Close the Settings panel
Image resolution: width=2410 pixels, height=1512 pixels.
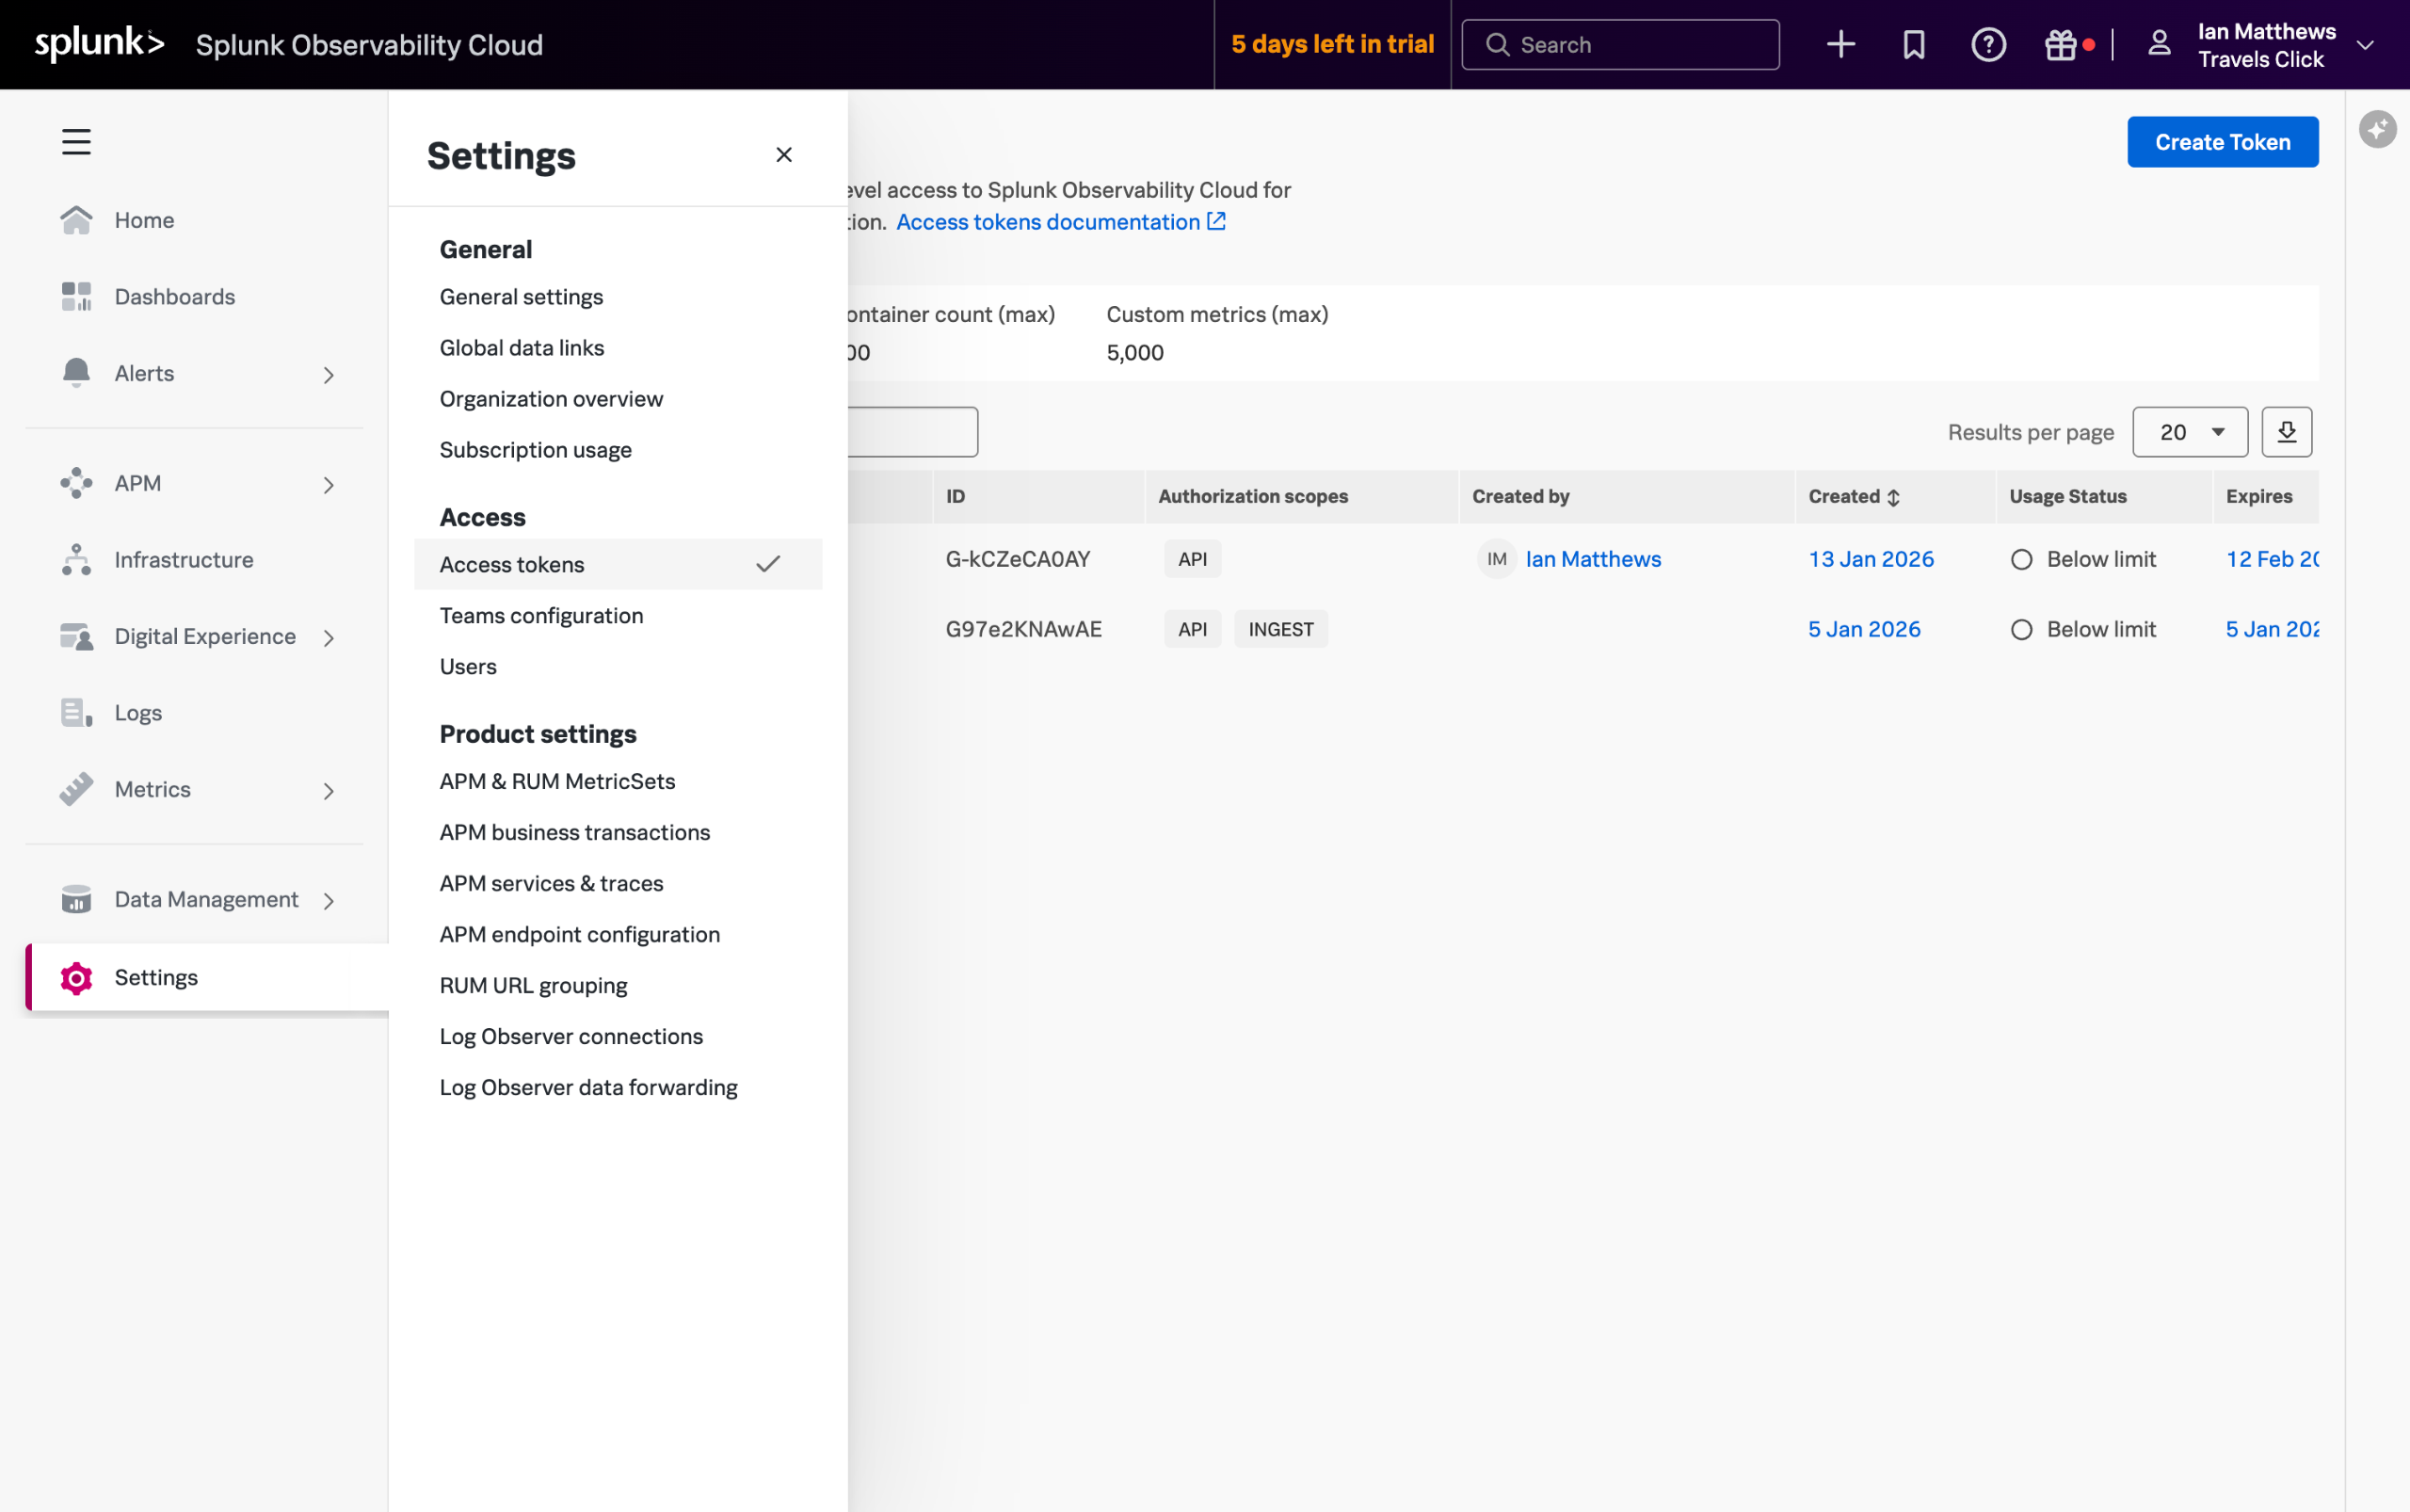click(784, 155)
